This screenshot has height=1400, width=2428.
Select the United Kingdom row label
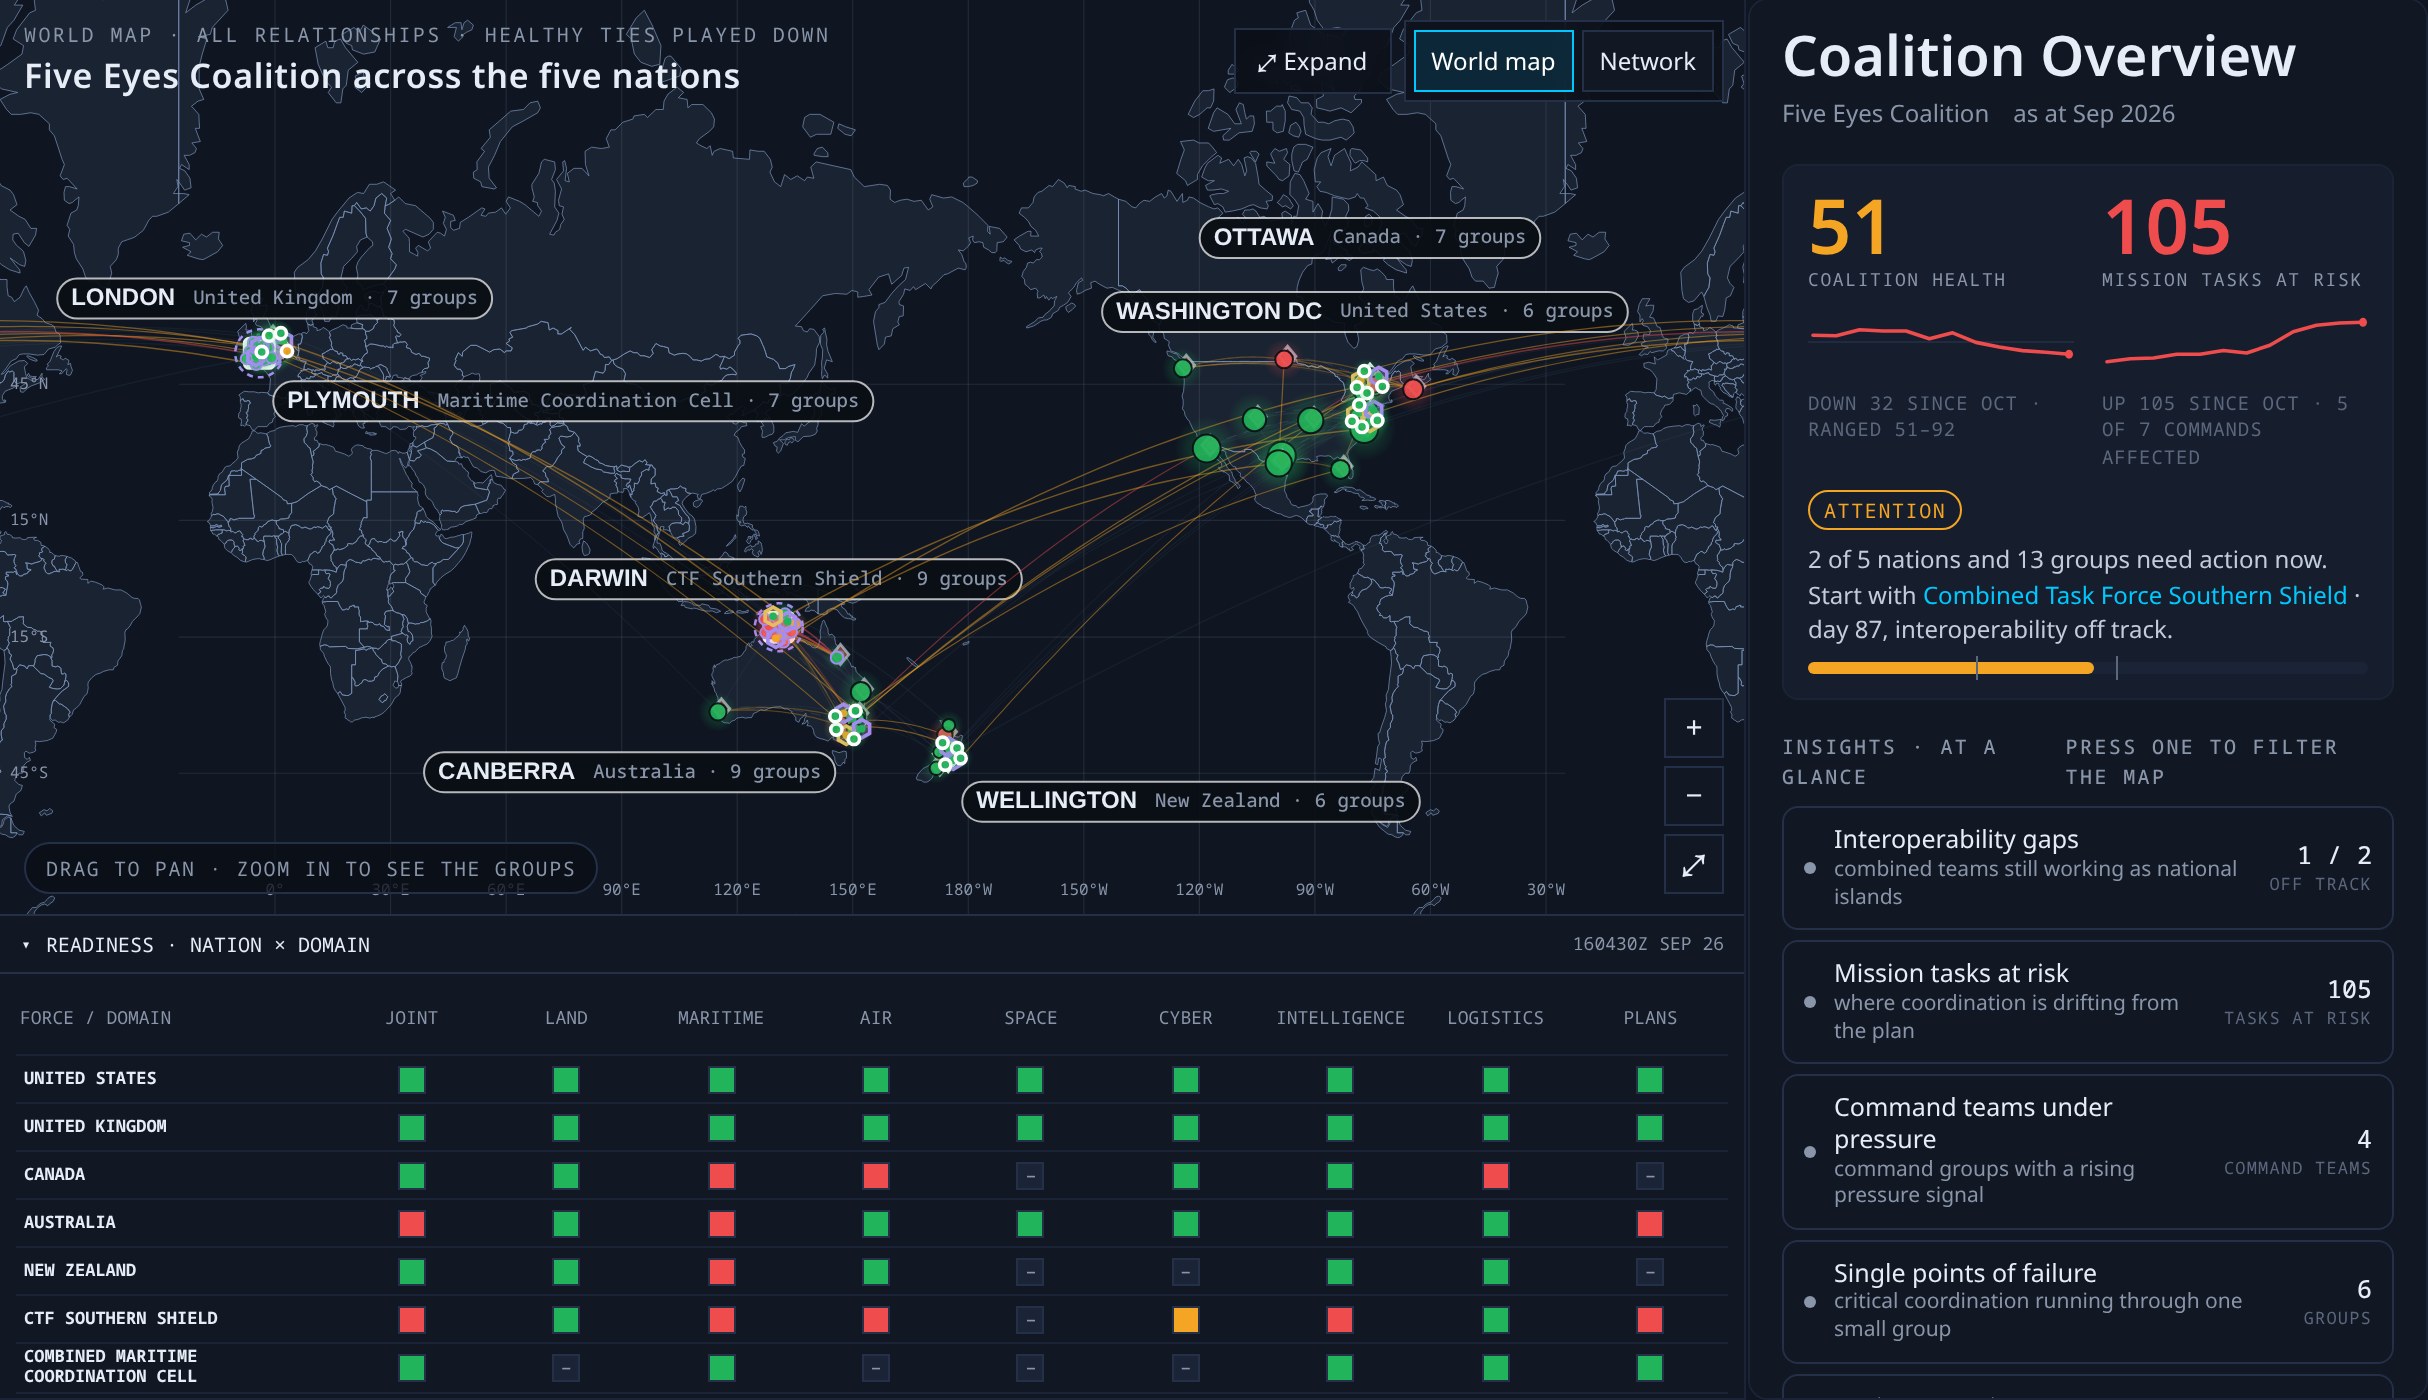pyautogui.click(x=95, y=1127)
